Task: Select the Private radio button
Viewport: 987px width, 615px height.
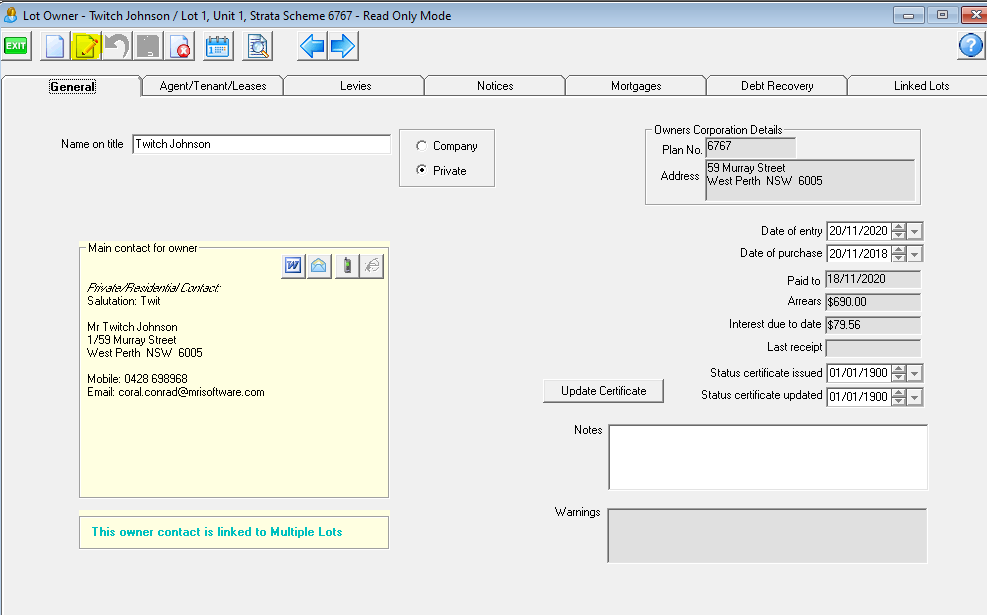Action: (x=421, y=170)
